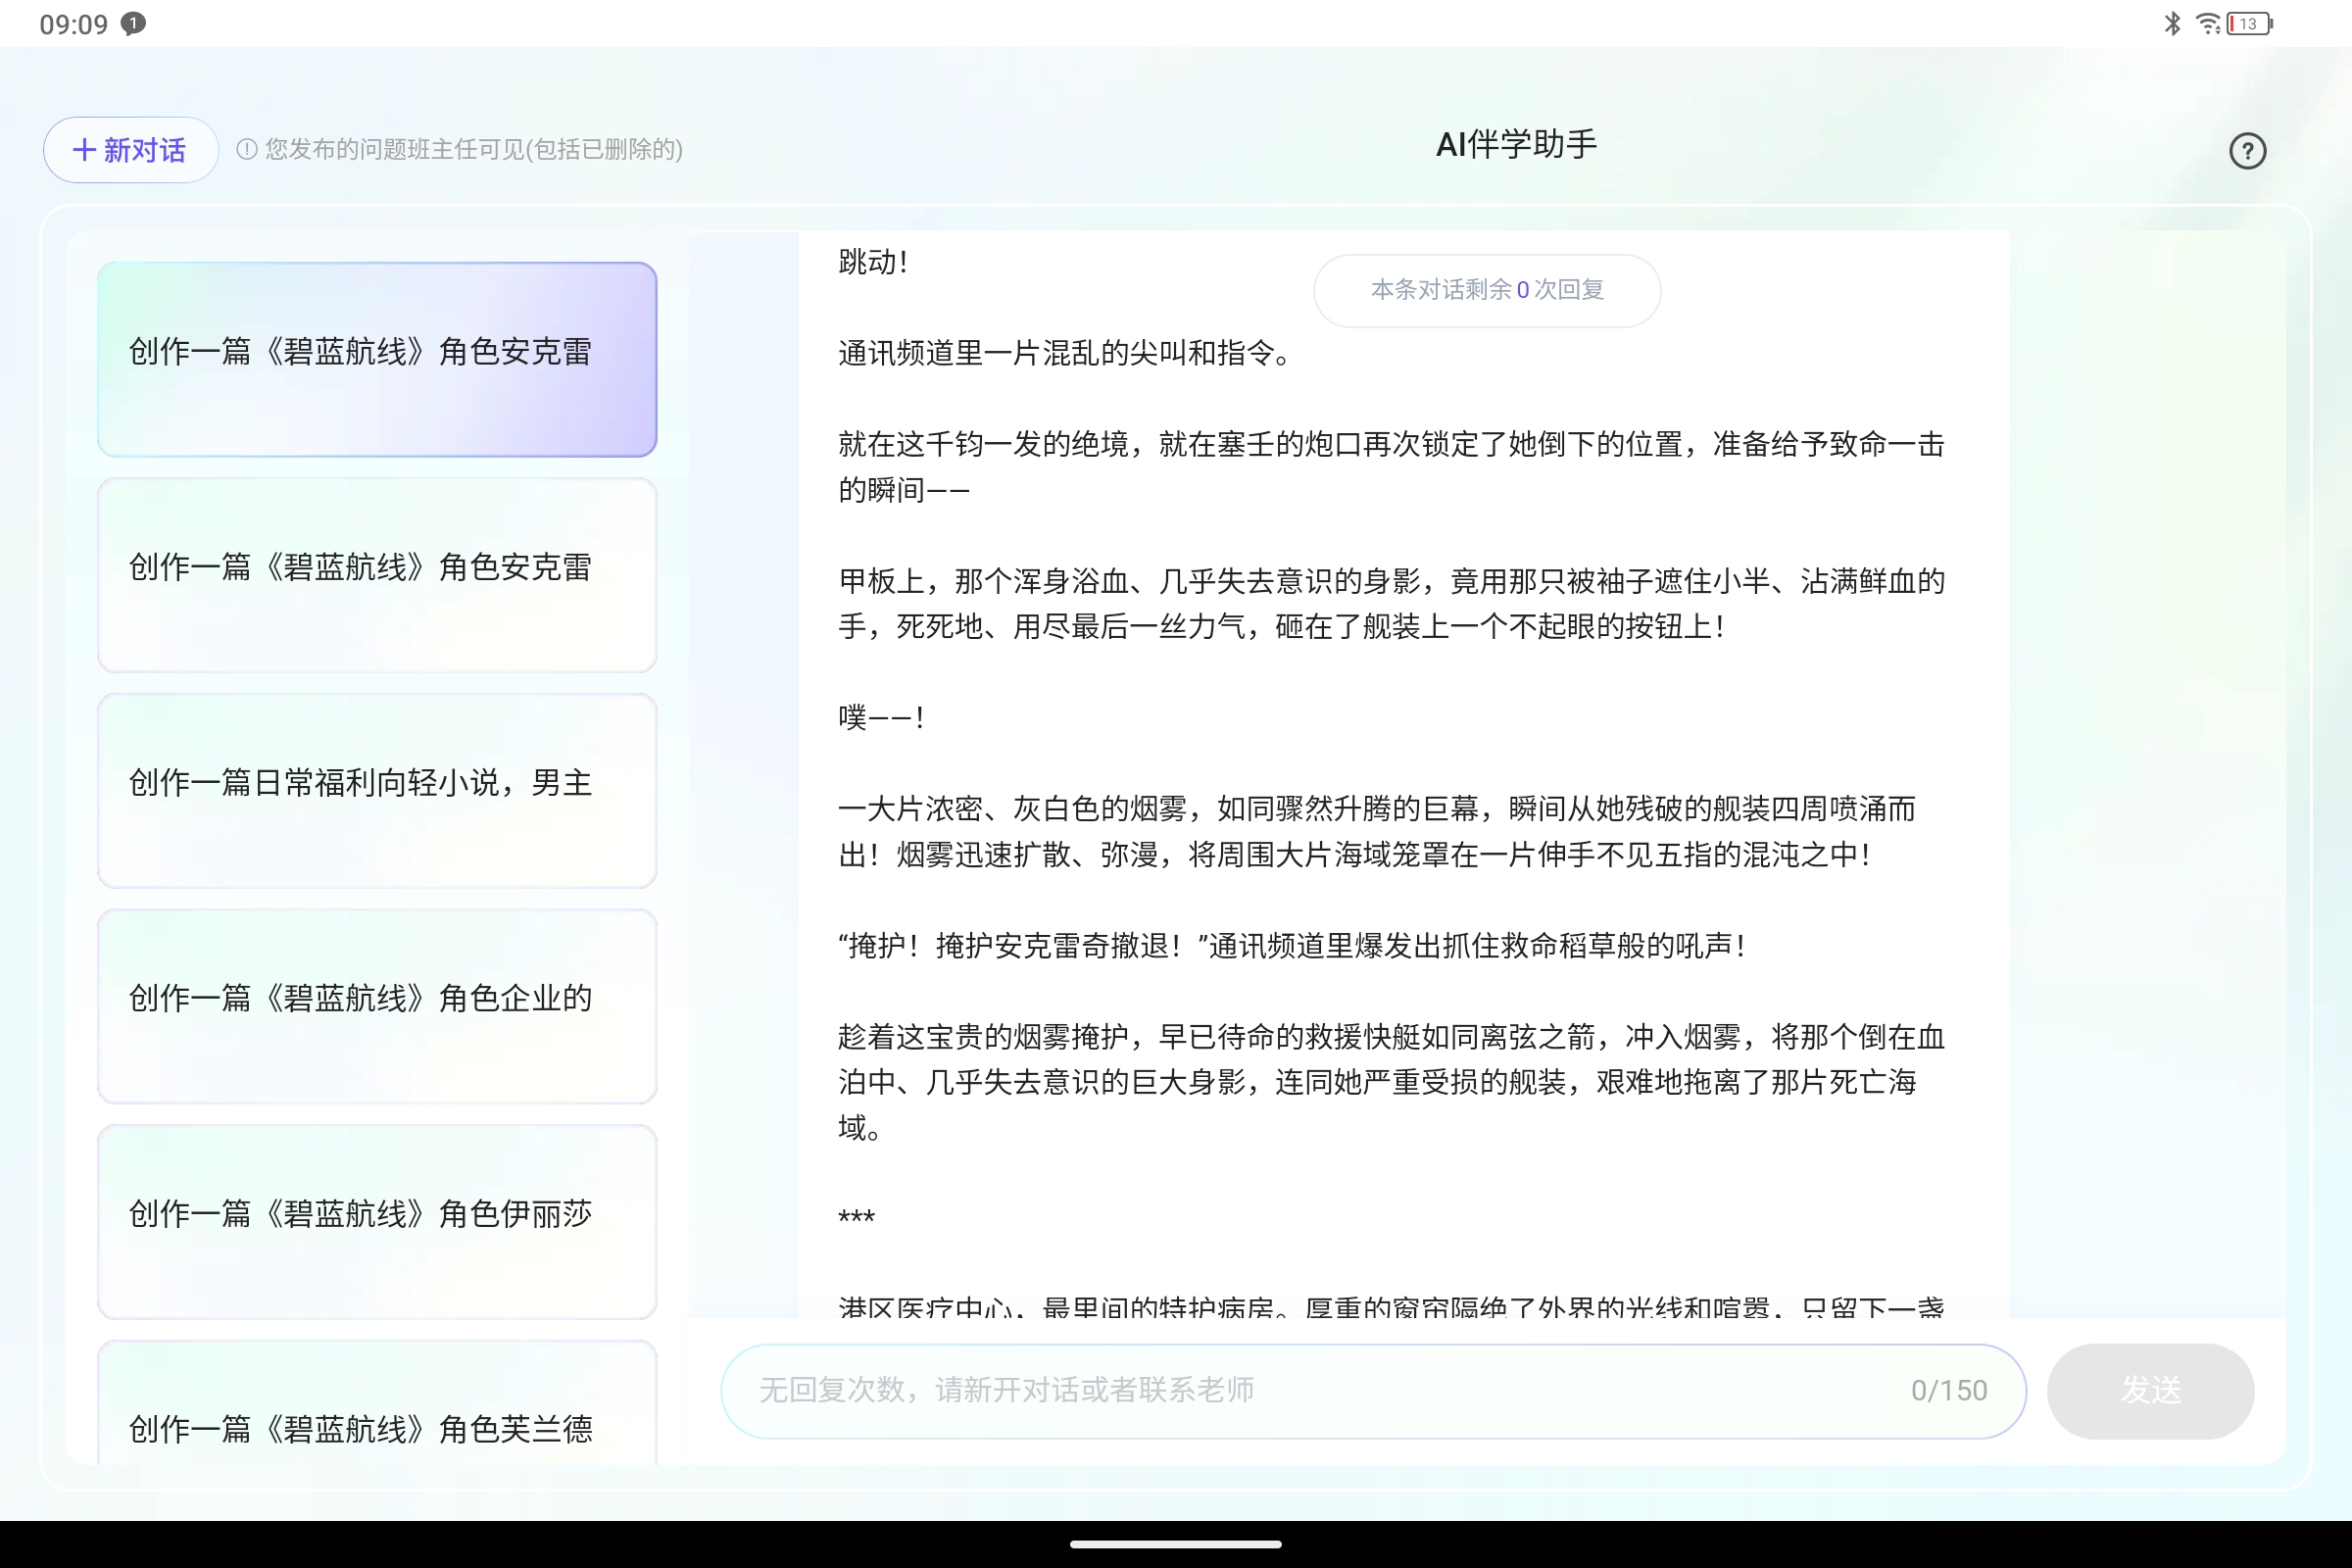The image size is (2352, 1568).
Task: Open the 日常福利向轻小说 conversation
Action: [x=377, y=790]
